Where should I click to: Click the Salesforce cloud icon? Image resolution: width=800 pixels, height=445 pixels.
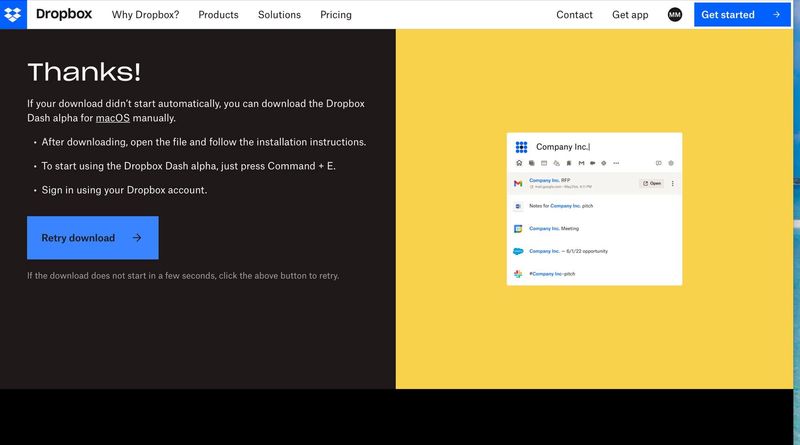point(518,251)
